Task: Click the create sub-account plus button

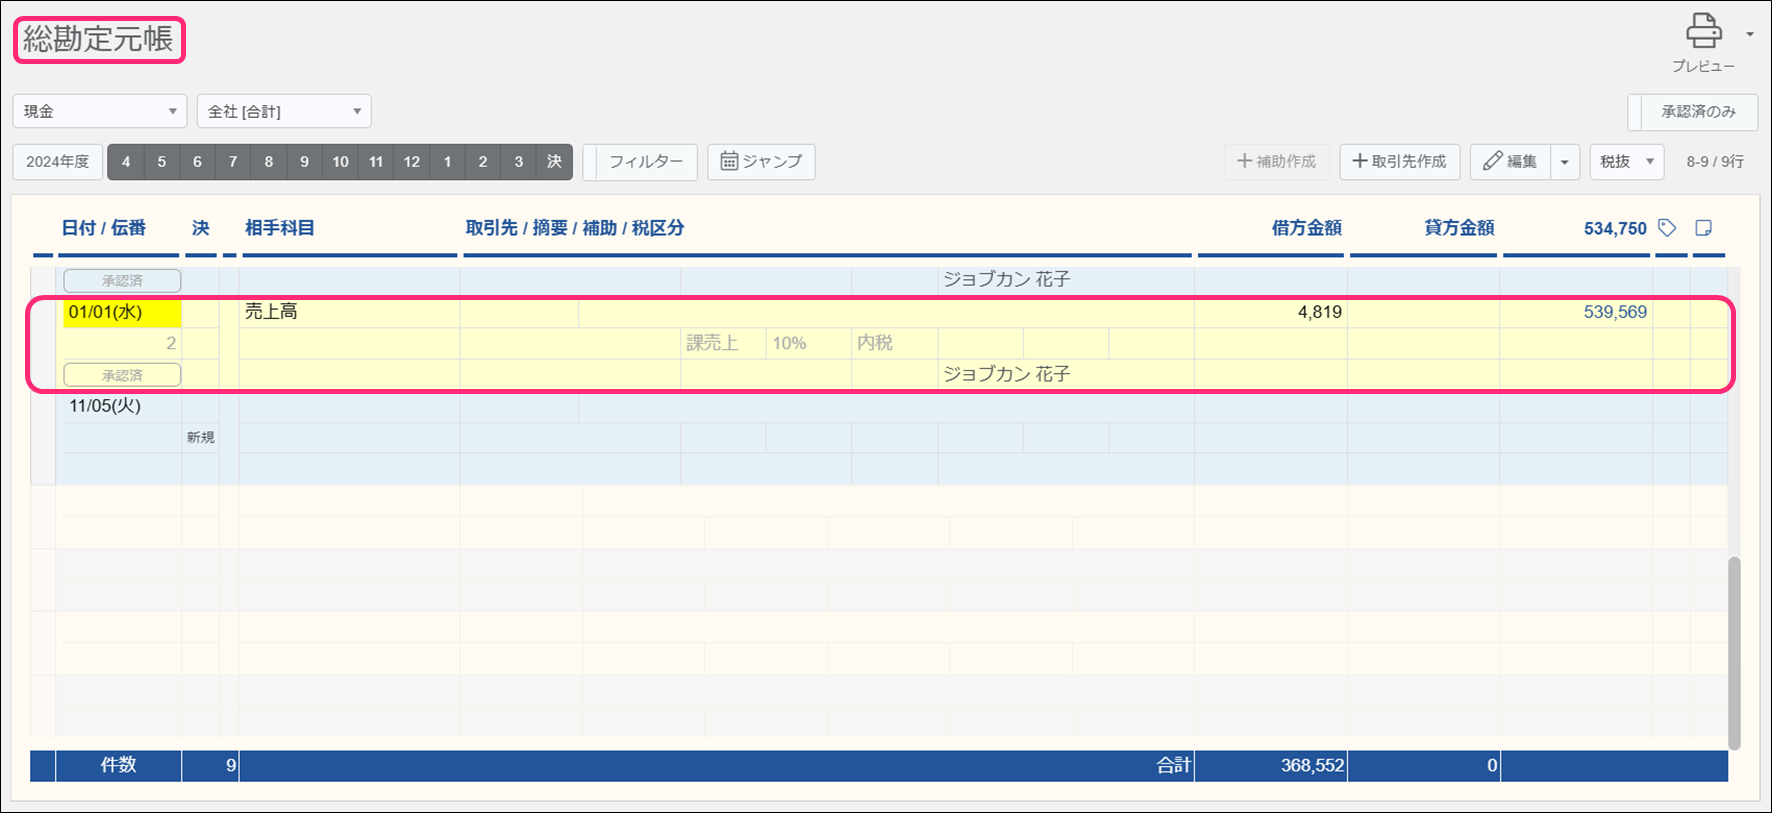Action: [1277, 162]
